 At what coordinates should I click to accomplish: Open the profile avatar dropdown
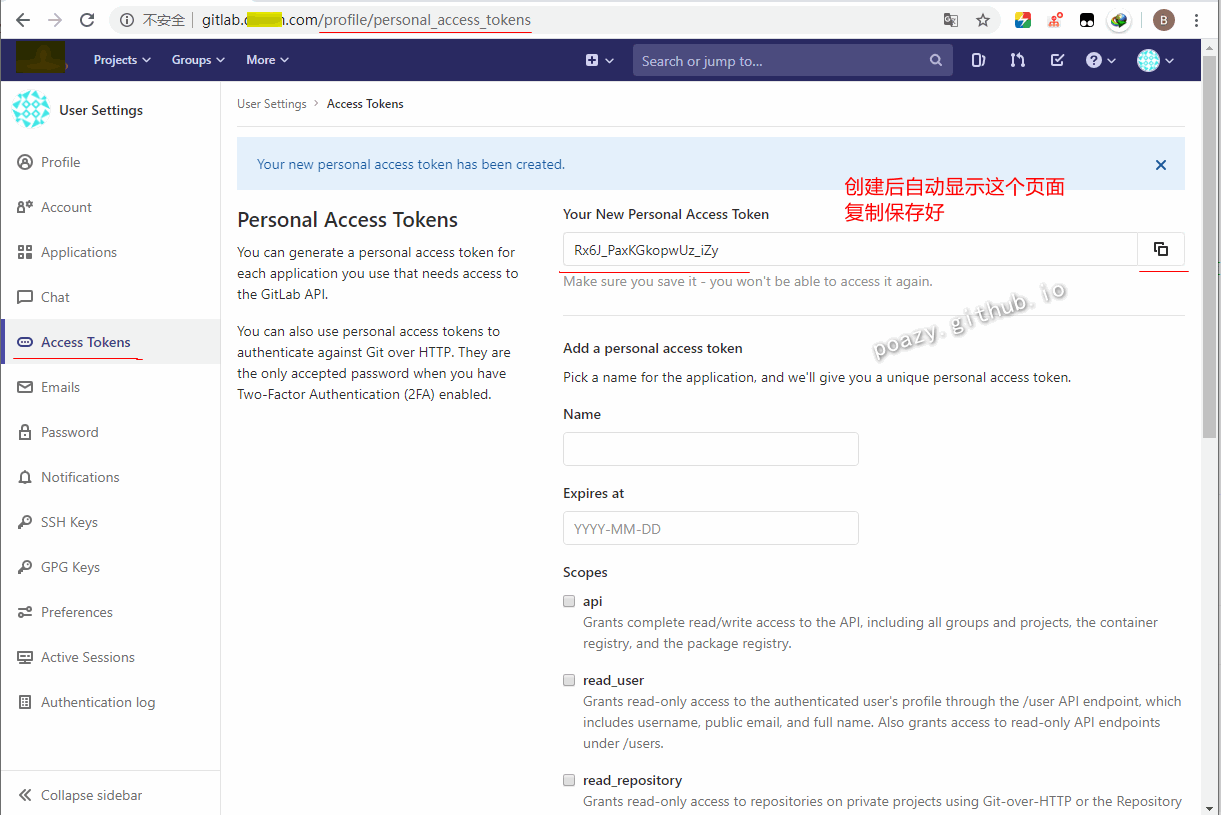(x=1153, y=60)
